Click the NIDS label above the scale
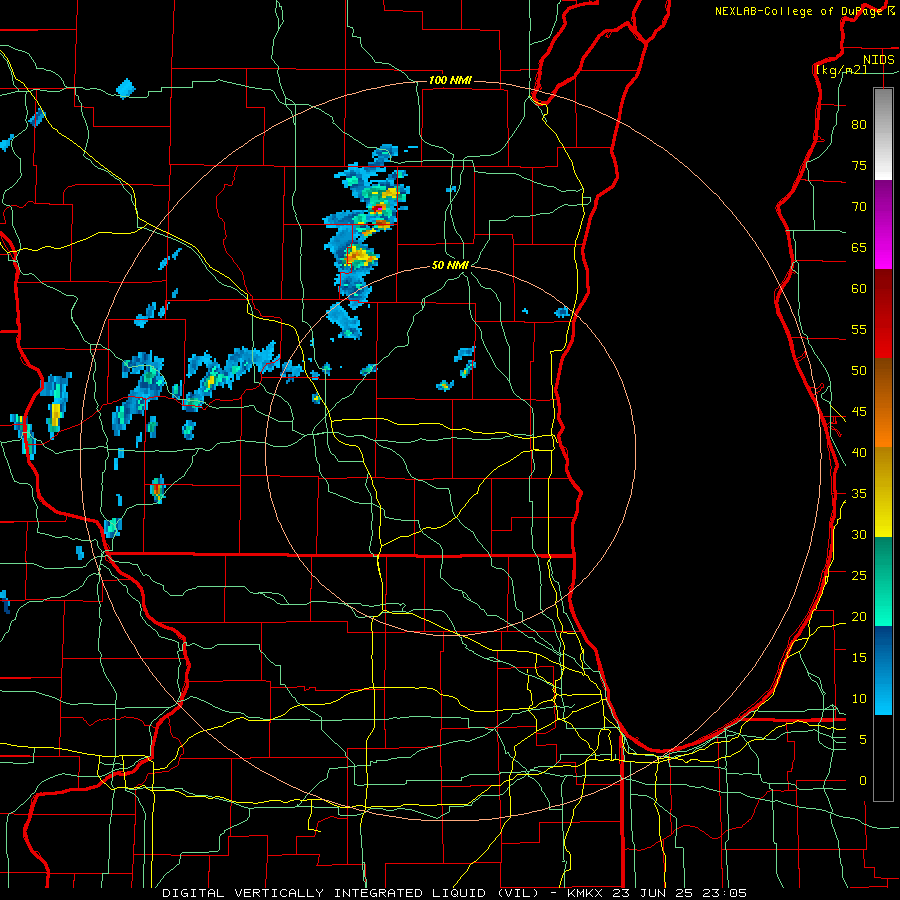The height and width of the screenshot is (900, 900). coord(879,60)
